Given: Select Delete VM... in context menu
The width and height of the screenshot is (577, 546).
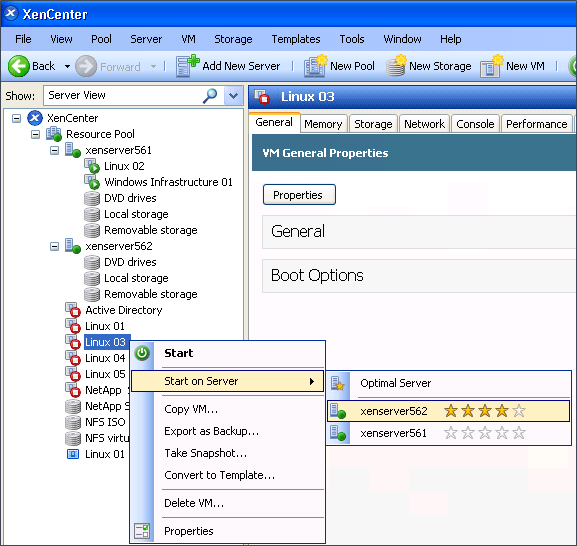Looking at the screenshot, I should [x=227, y=503].
